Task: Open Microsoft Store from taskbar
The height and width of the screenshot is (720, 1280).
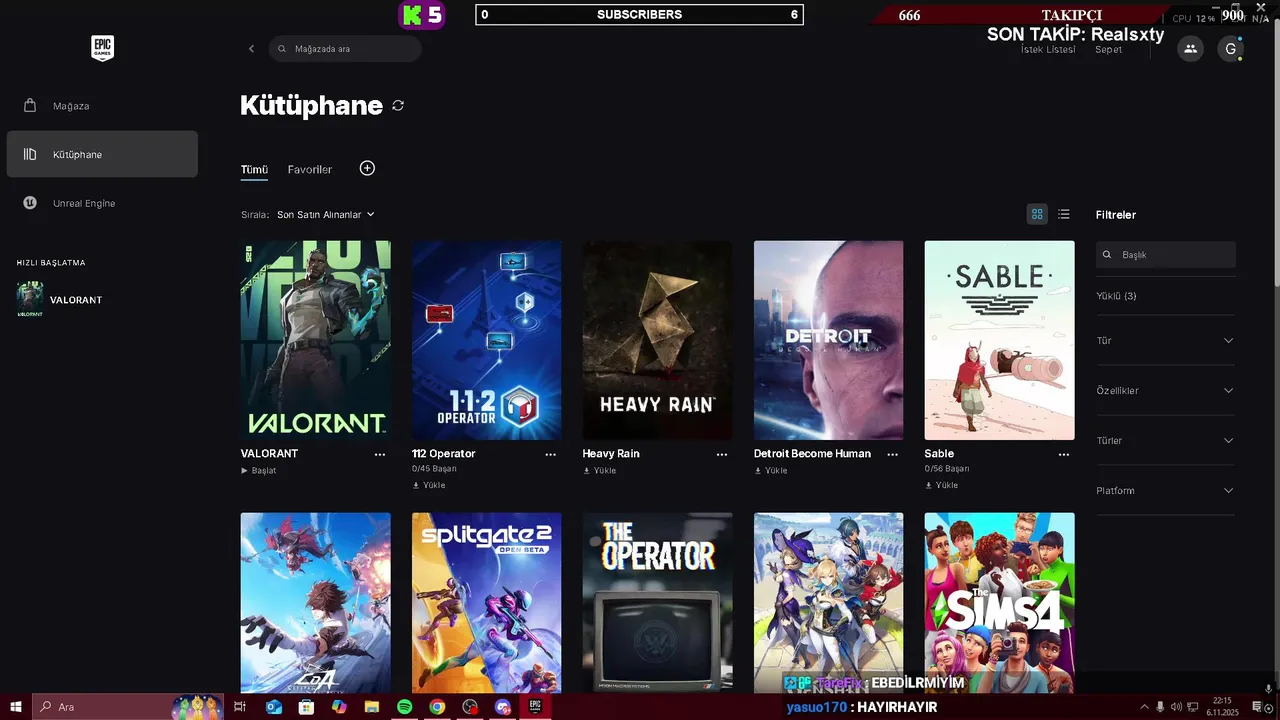Action: [306, 707]
